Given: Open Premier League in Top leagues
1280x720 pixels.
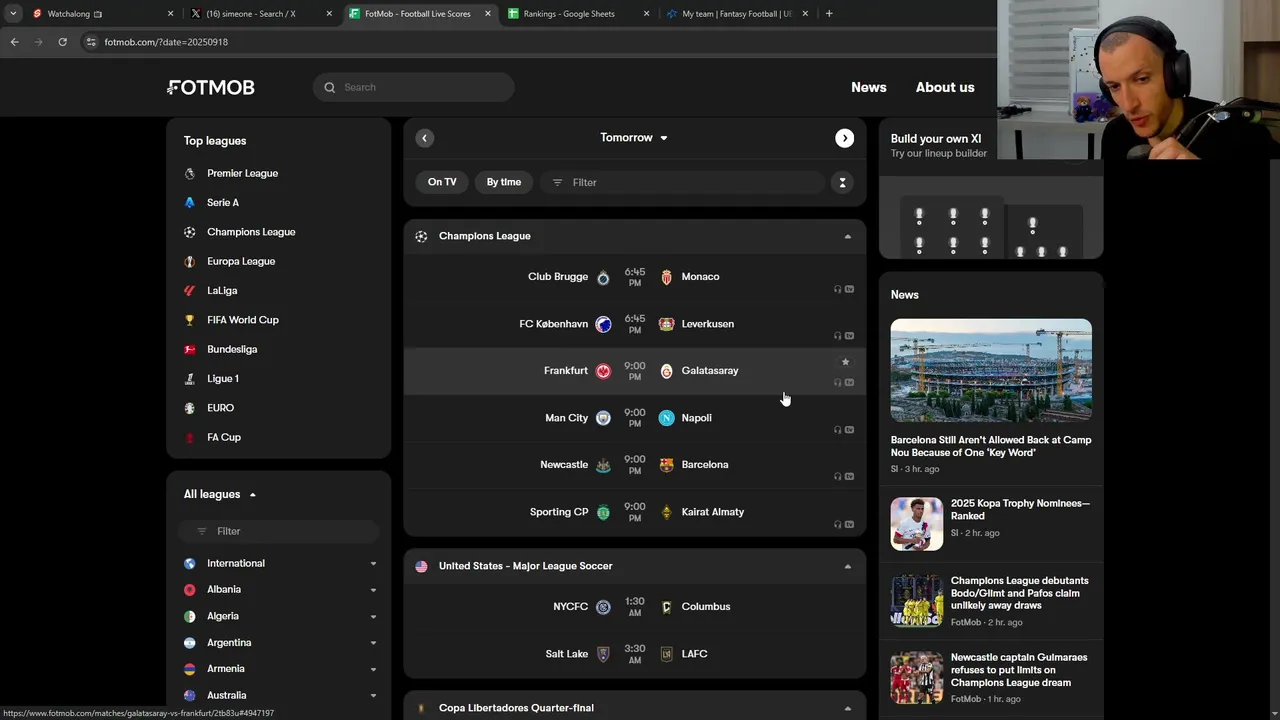Looking at the screenshot, I should (x=242, y=173).
